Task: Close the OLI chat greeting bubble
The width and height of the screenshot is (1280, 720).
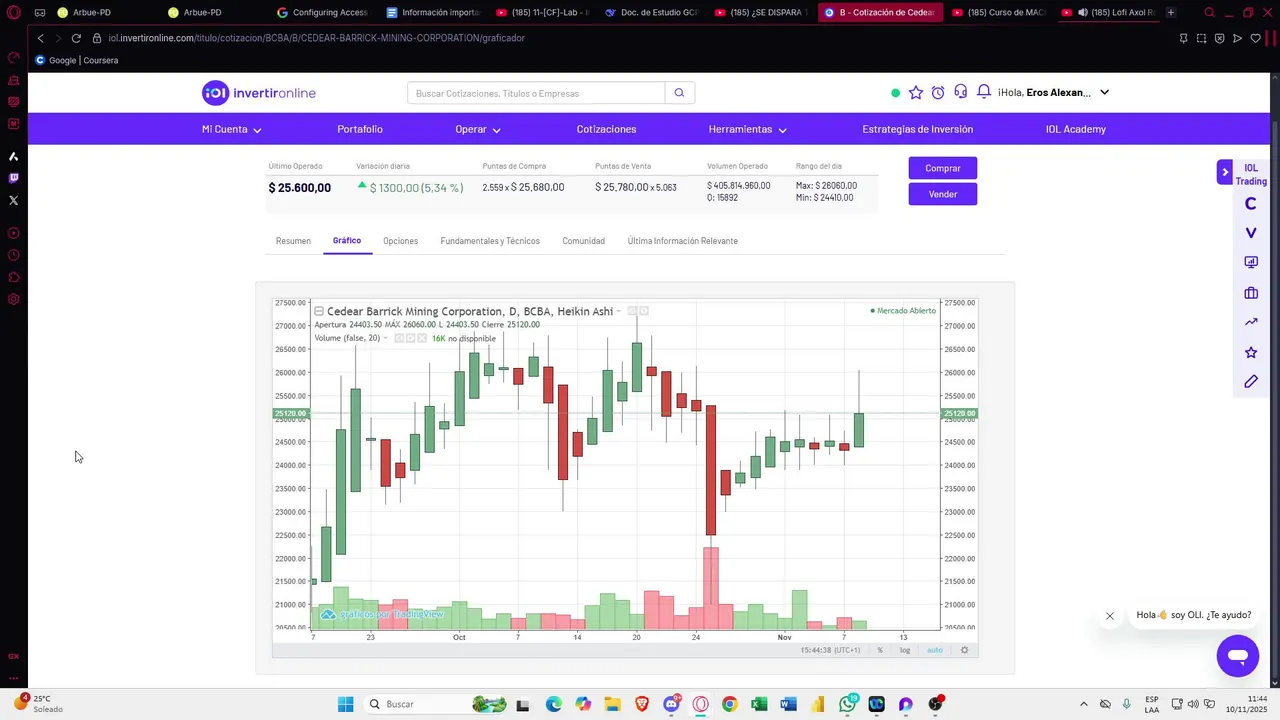Action: point(1110,616)
